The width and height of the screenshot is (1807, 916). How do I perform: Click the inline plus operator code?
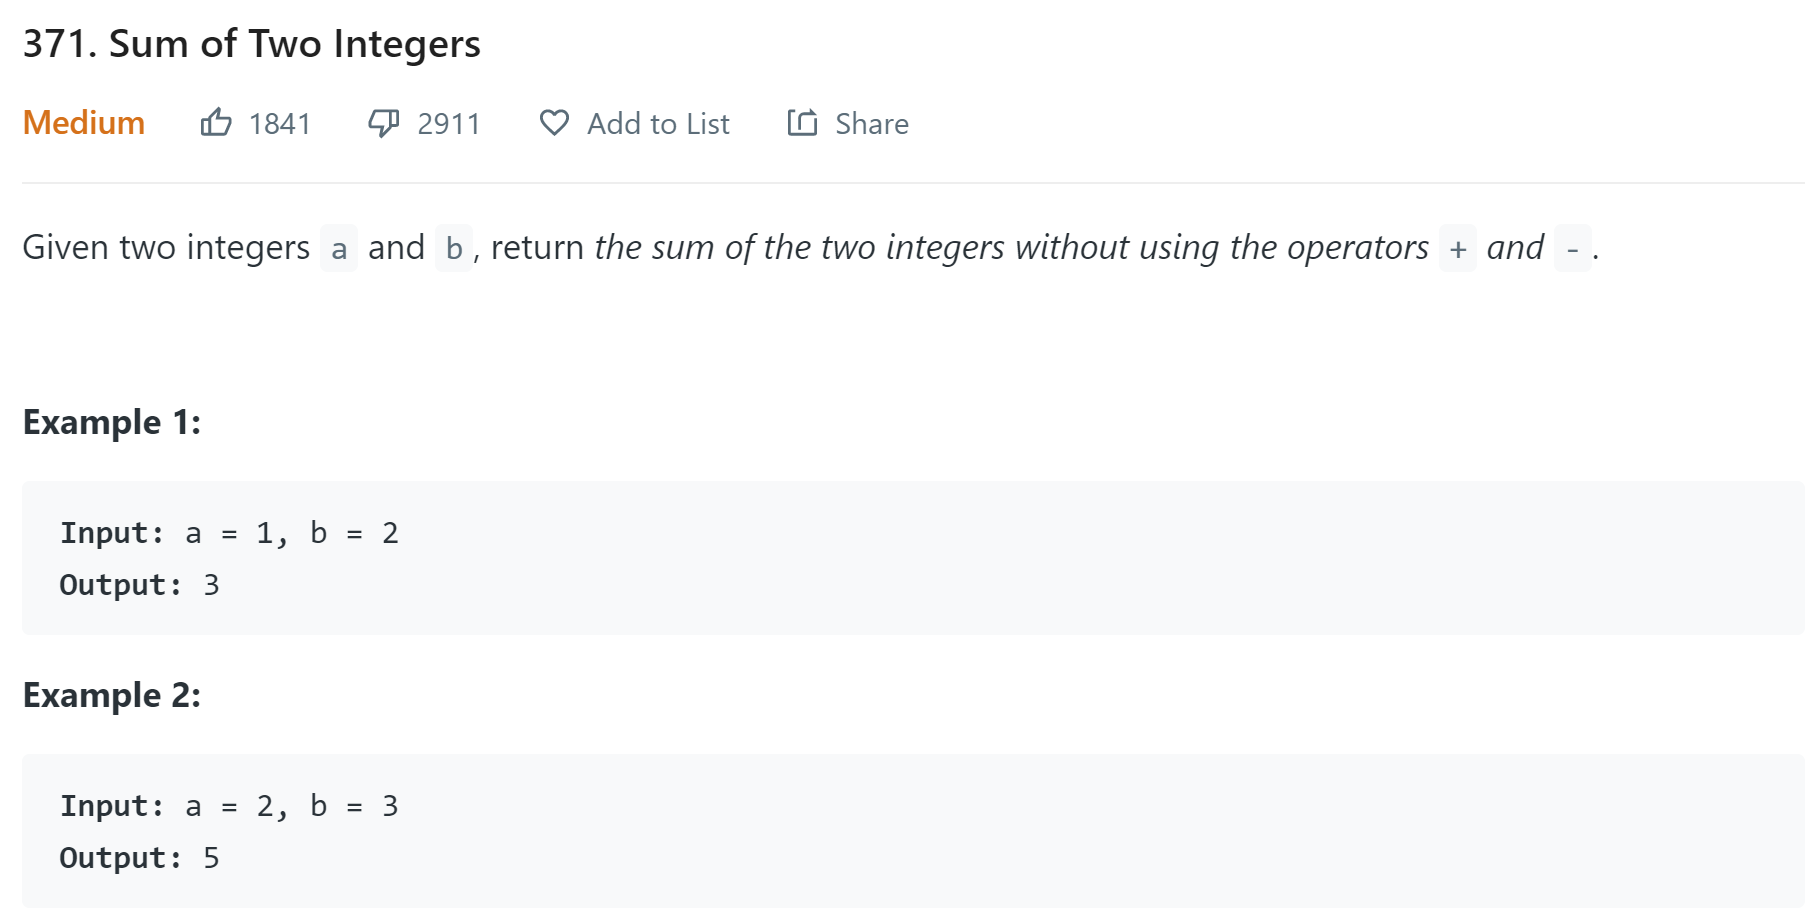[1458, 248]
